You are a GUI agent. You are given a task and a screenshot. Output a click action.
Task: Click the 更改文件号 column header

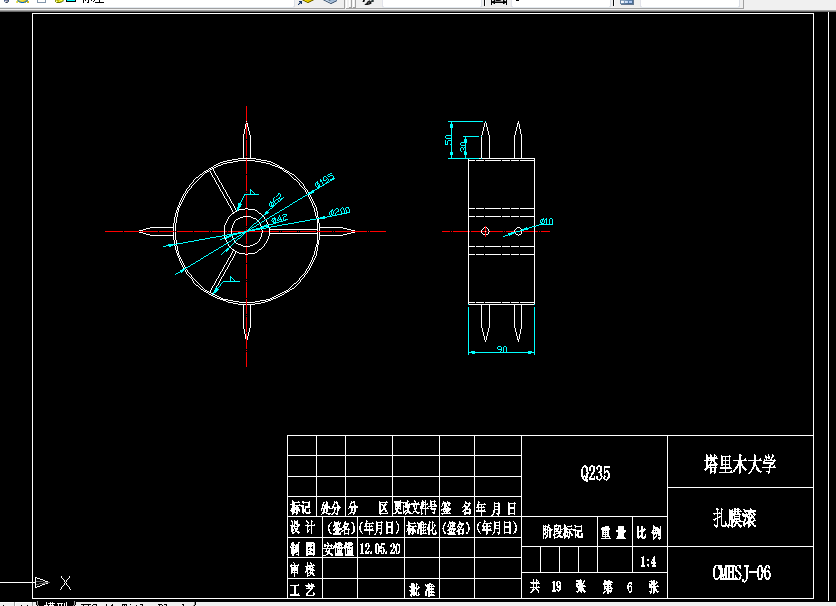pos(415,507)
